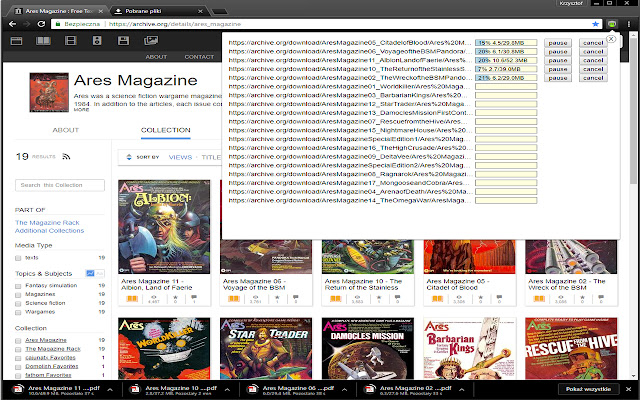Screen dimensions: 640x400
Task: Check the texts media type checkbox
Action: point(18,258)
